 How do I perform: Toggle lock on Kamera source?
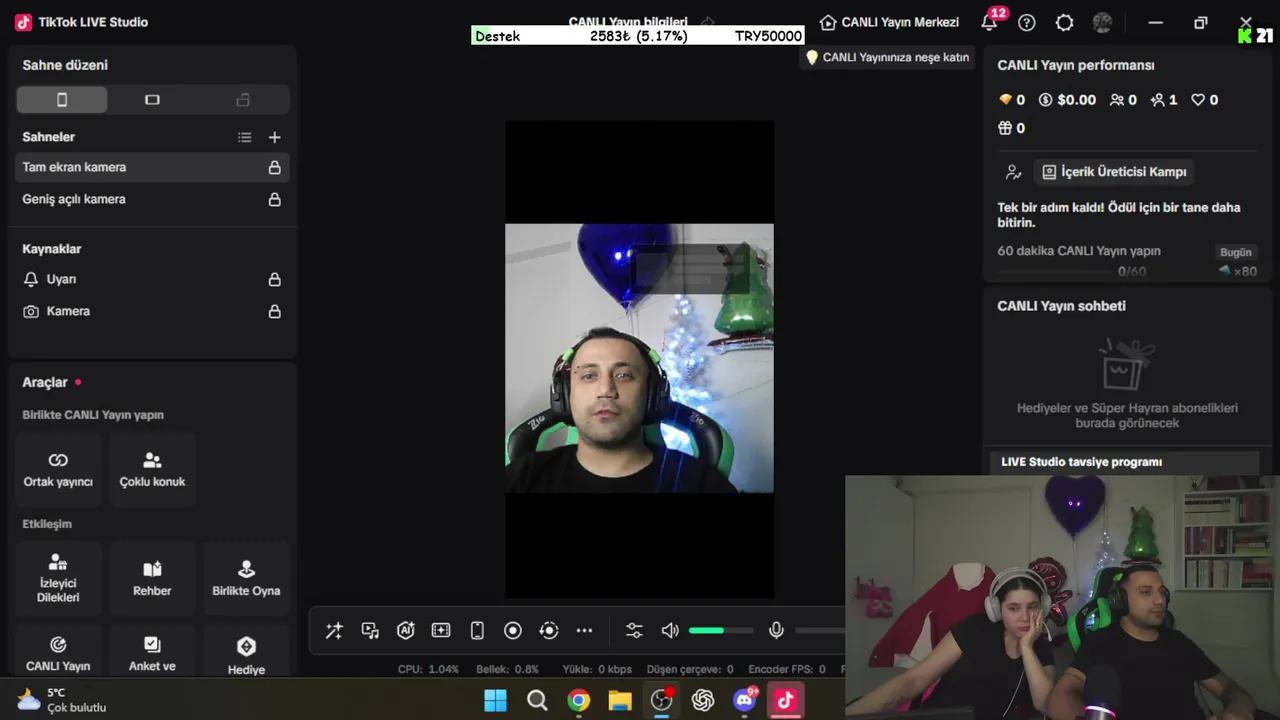pyautogui.click(x=274, y=311)
